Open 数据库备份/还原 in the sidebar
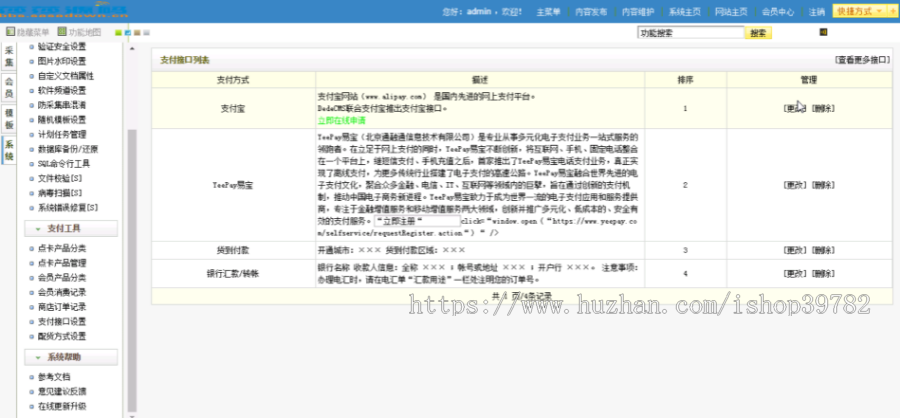900x418 pixels. pyautogui.click(x=68, y=149)
